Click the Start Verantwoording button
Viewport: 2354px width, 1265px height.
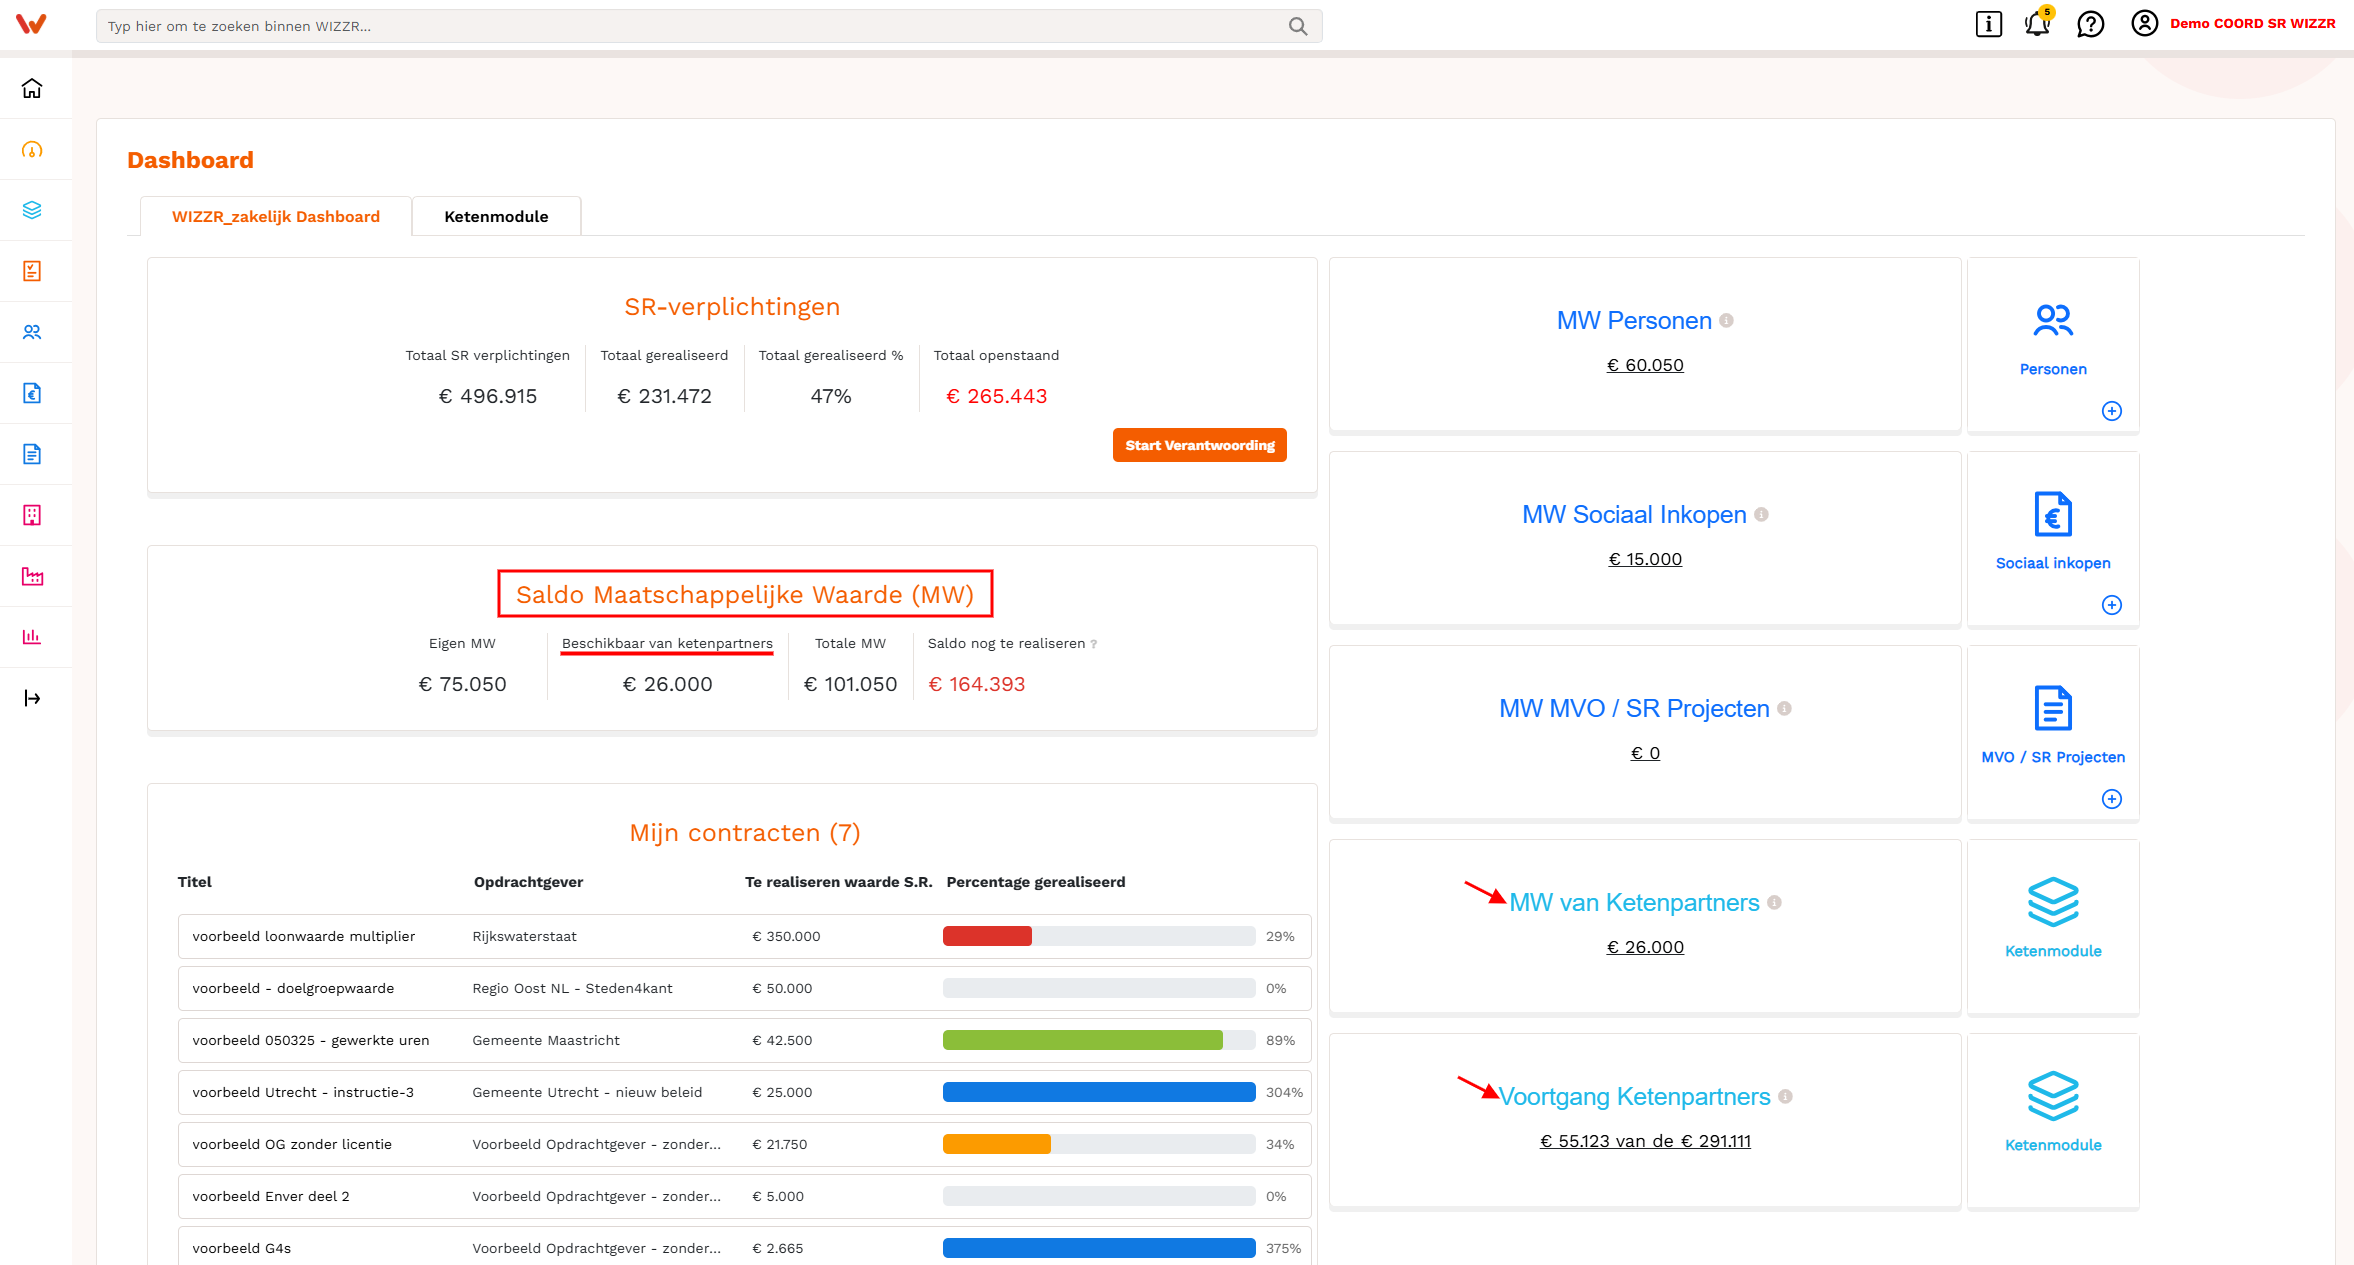pyautogui.click(x=1199, y=445)
